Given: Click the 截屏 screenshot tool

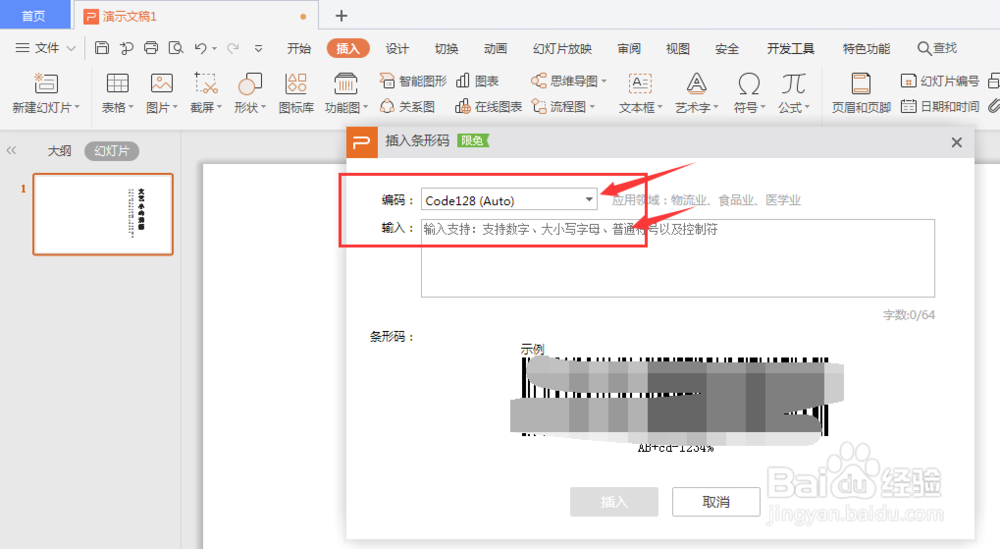Looking at the screenshot, I should [205, 93].
